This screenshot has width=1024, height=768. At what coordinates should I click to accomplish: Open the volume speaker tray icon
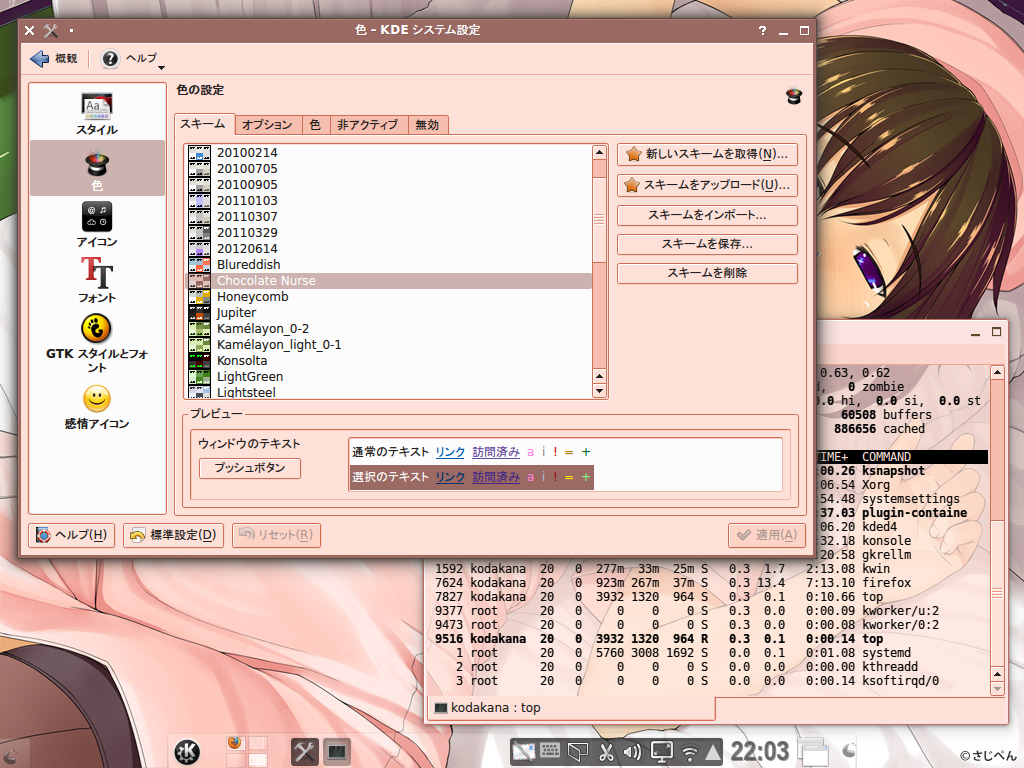(x=632, y=752)
